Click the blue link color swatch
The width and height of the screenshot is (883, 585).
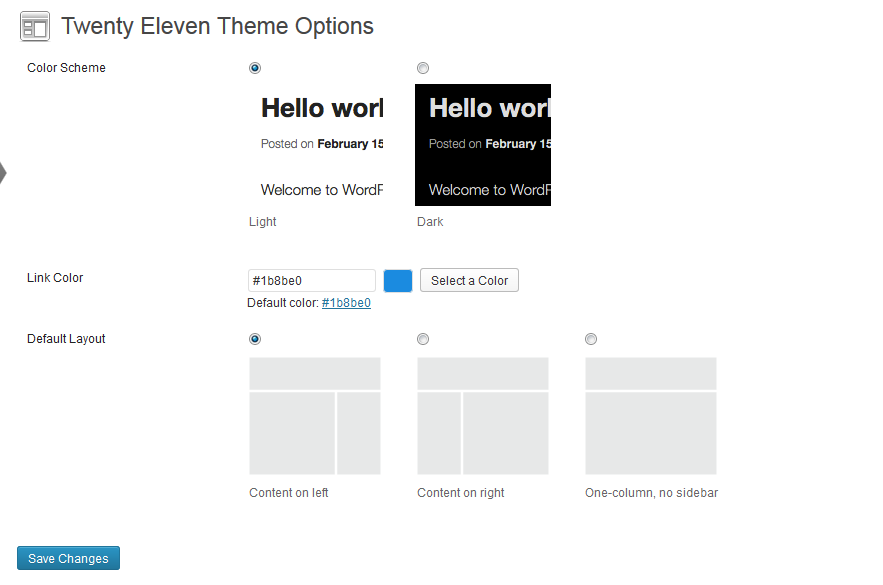point(398,281)
